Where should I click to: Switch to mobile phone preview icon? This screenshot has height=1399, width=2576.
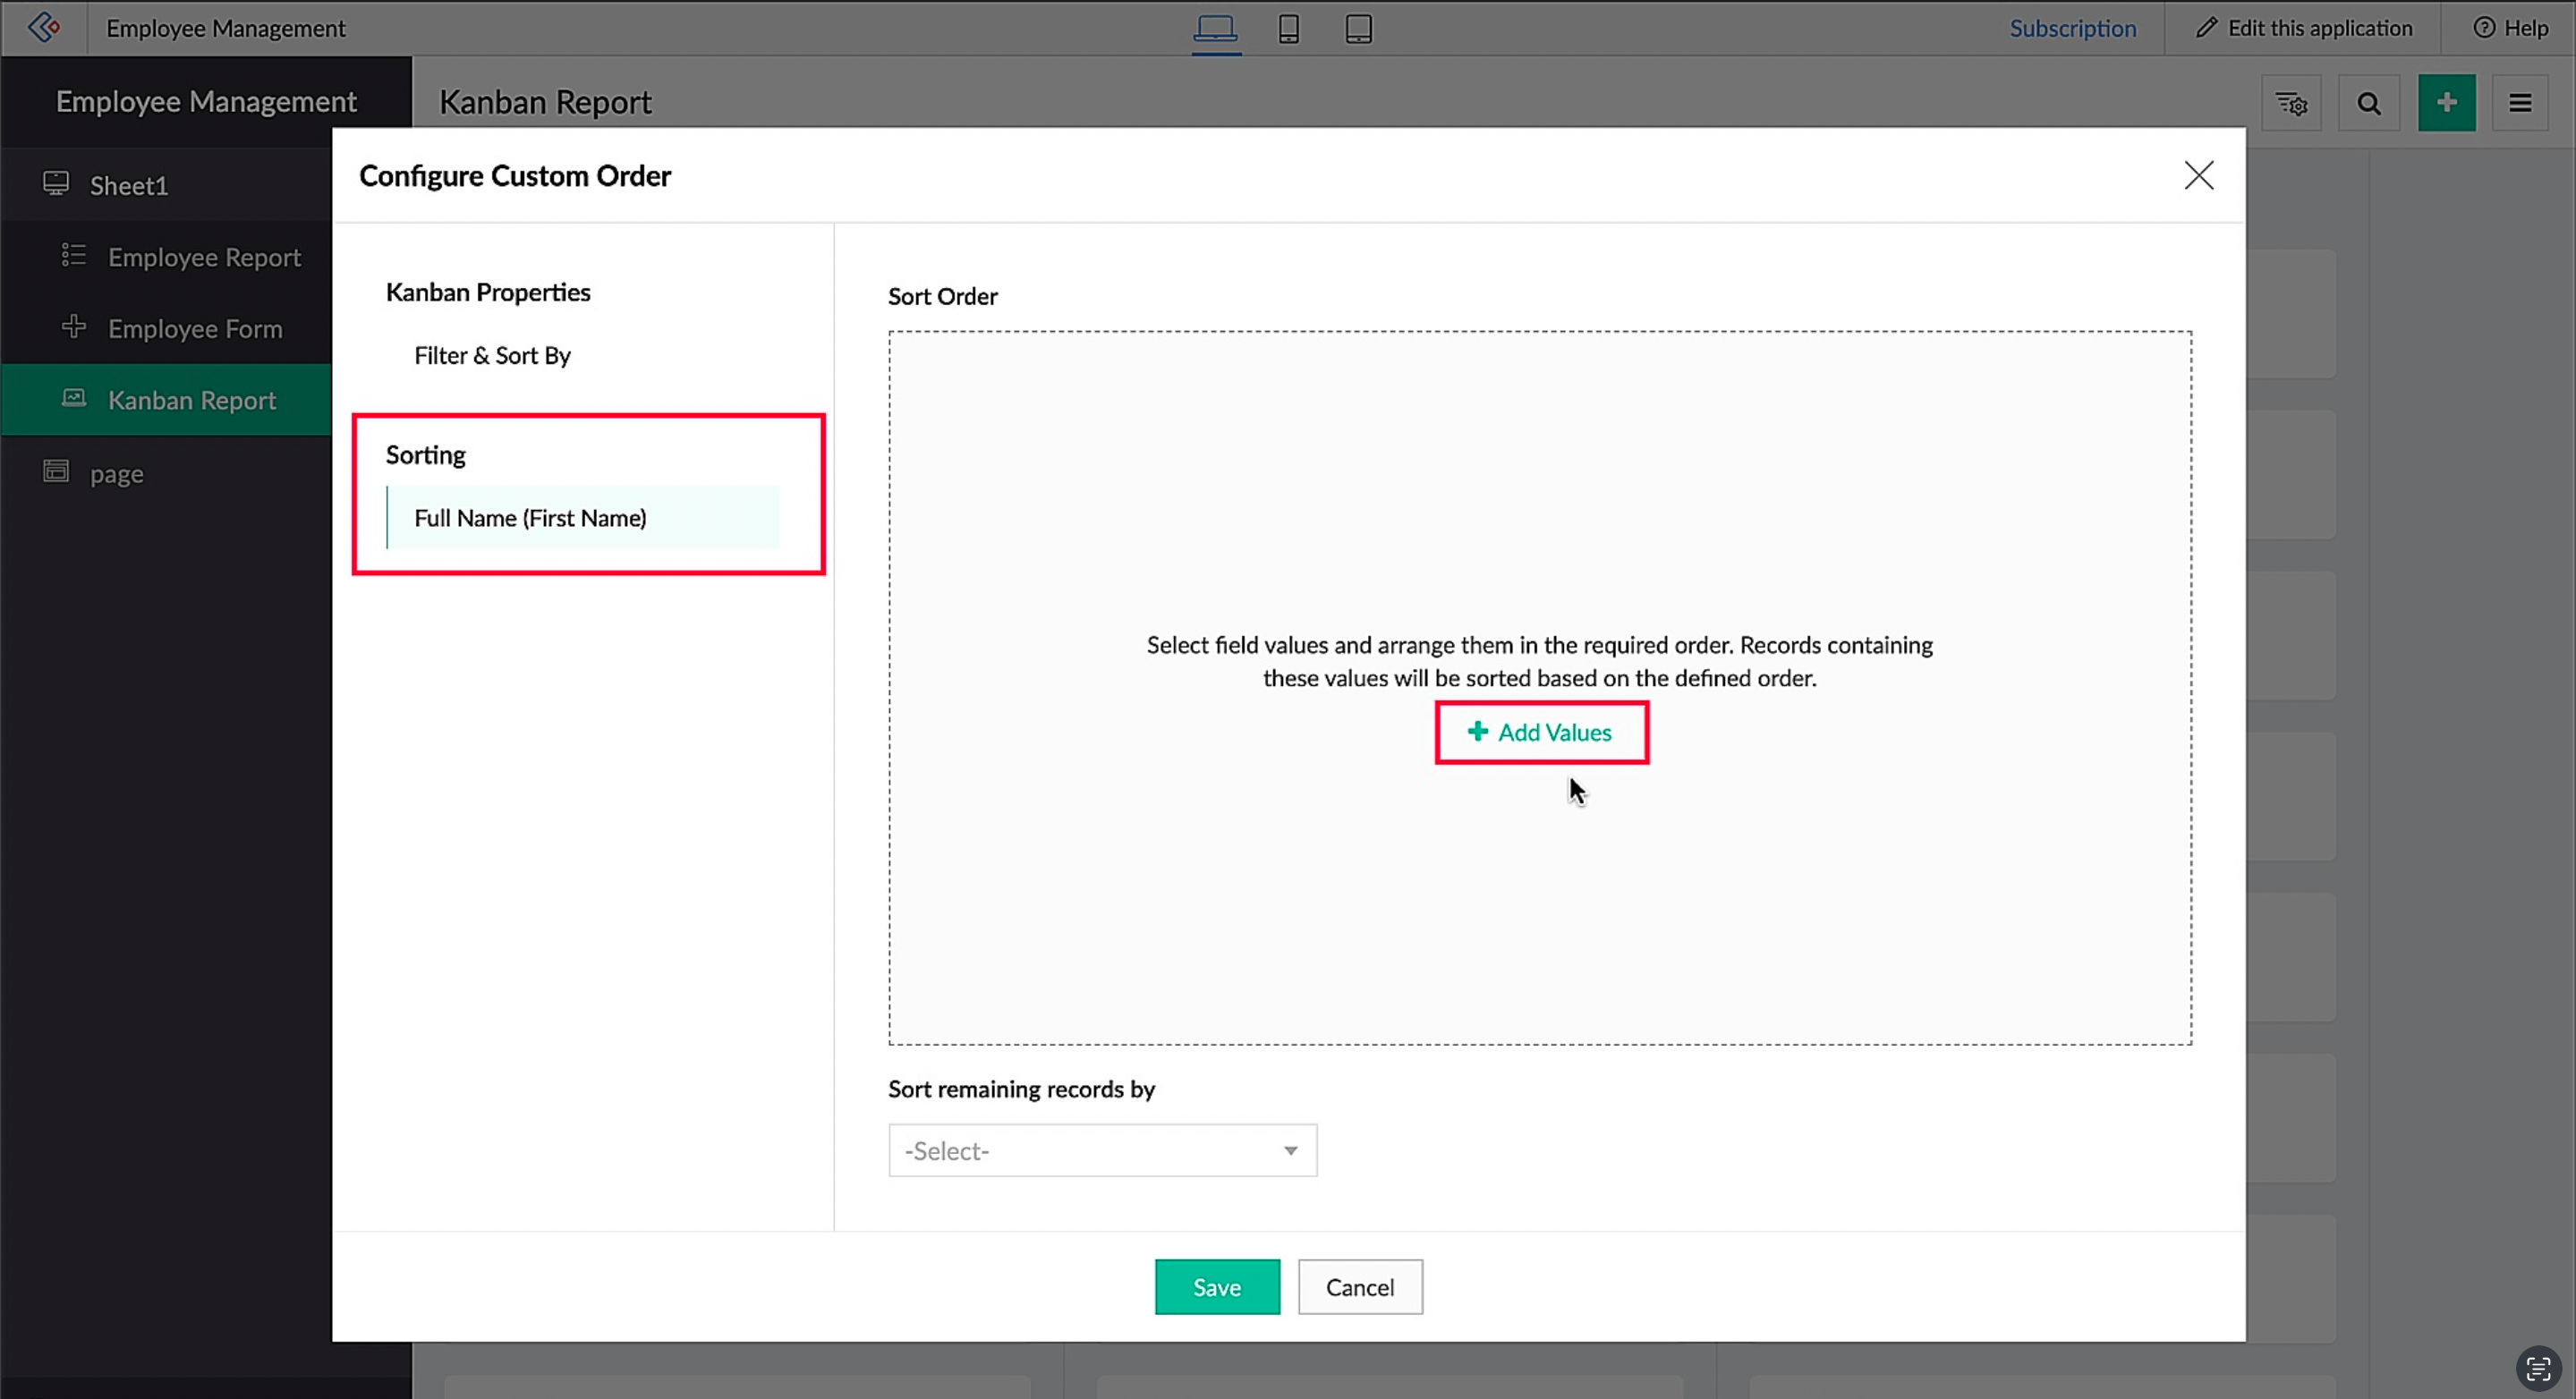1288,28
